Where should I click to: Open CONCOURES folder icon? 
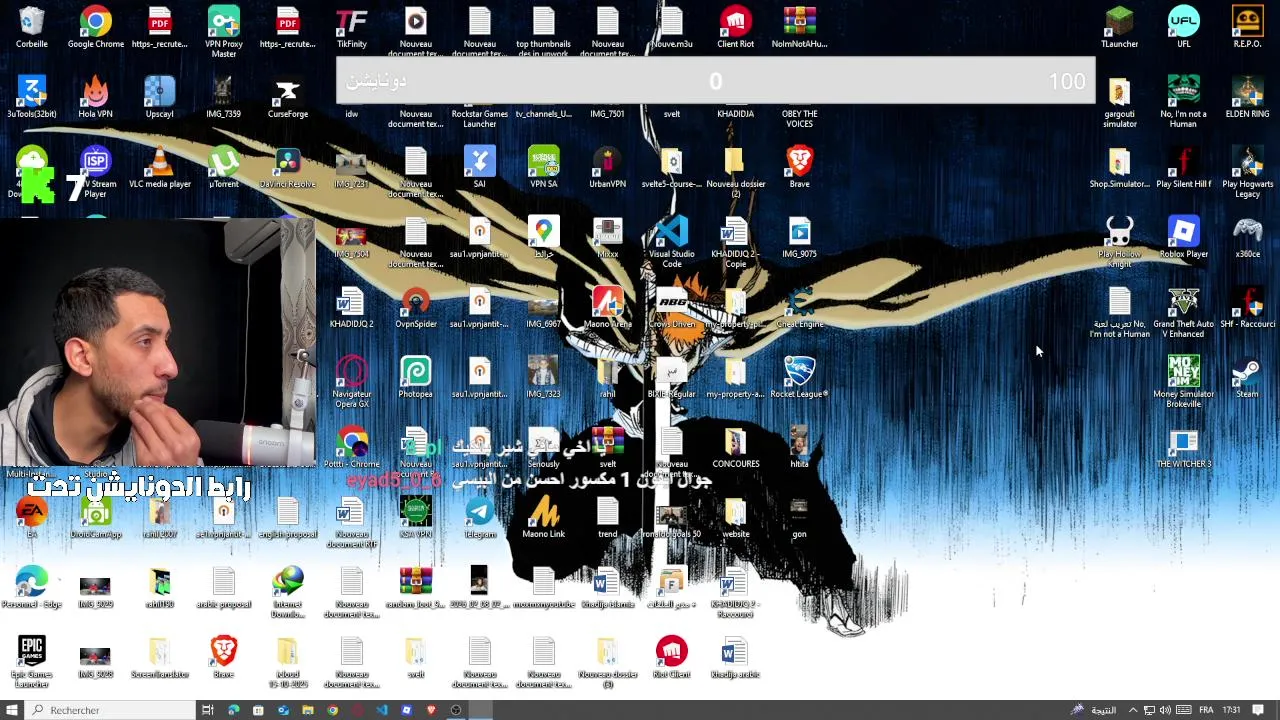736,447
